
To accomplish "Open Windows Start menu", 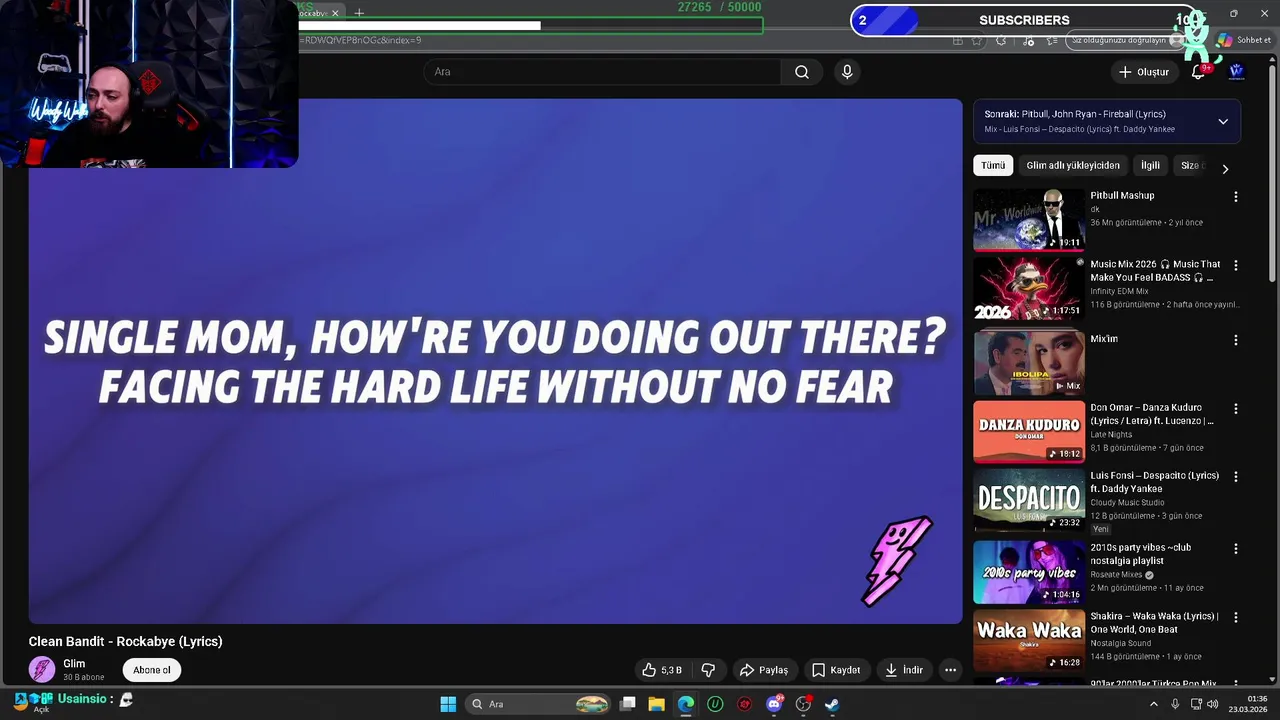I will pyautogui.click(x=448, y=704).
